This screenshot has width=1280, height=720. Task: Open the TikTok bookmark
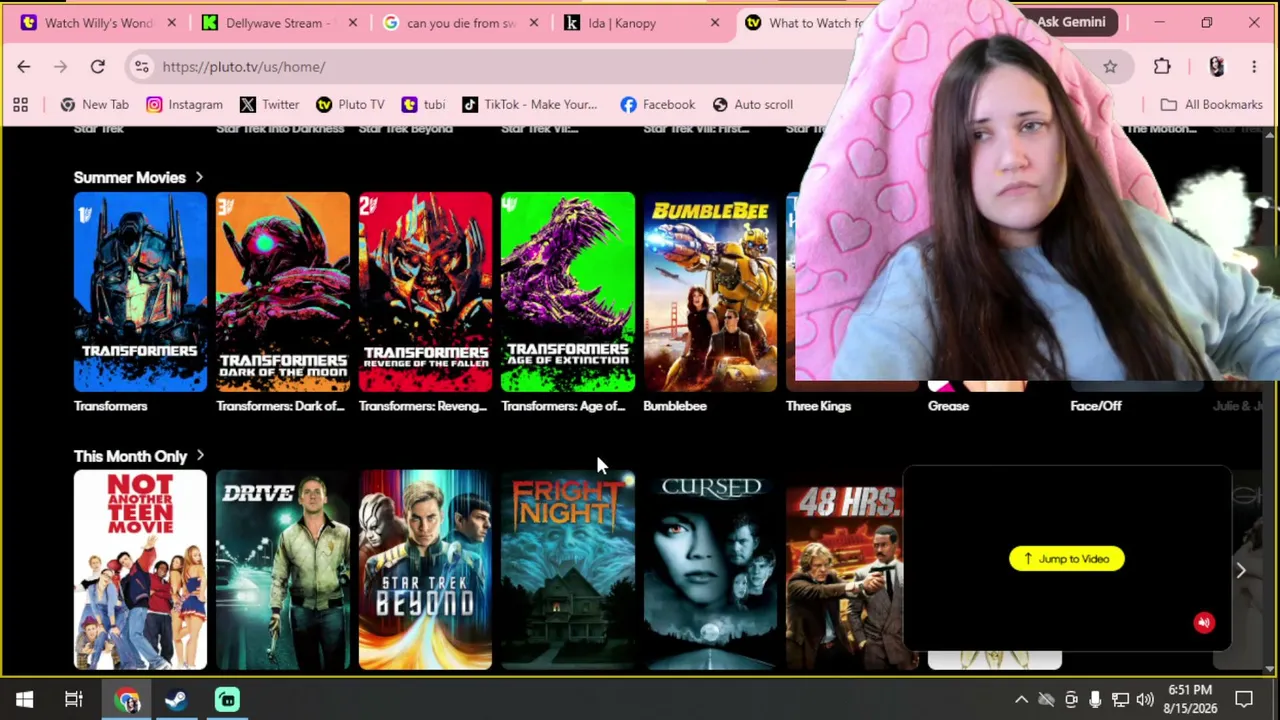tap(529, 104)
